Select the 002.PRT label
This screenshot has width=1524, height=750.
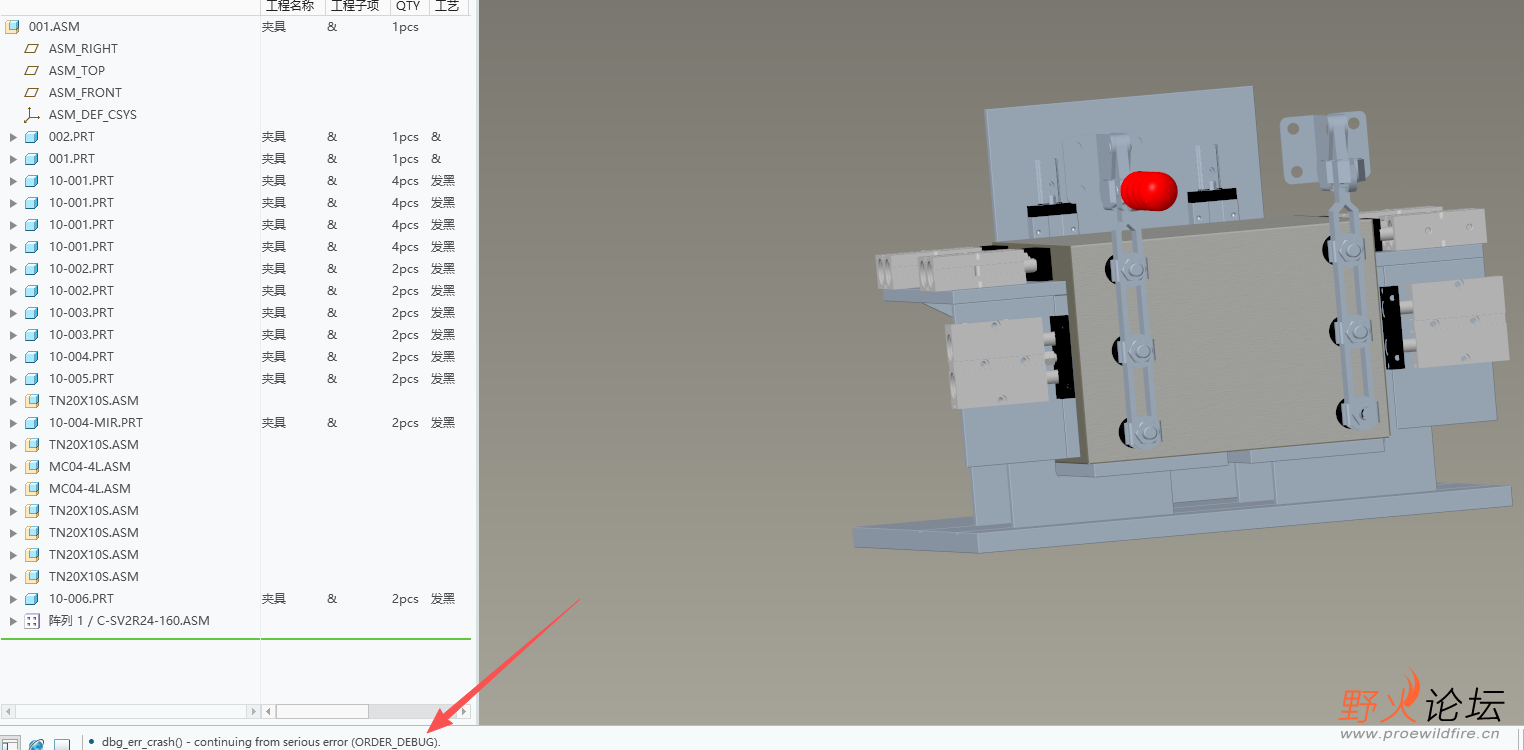(x=72, y=137)
